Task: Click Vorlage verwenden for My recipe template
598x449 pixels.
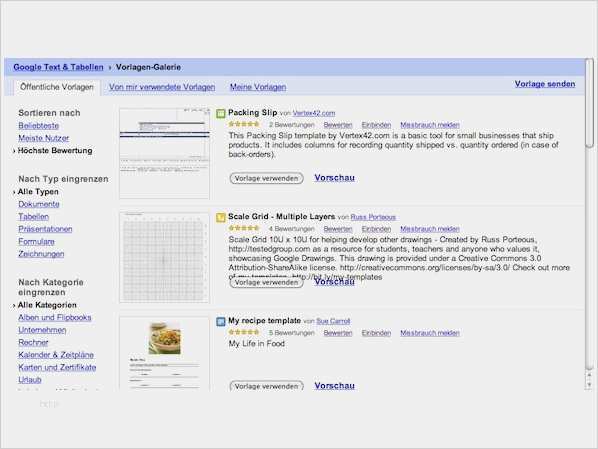Action: [x=267, y=386]
